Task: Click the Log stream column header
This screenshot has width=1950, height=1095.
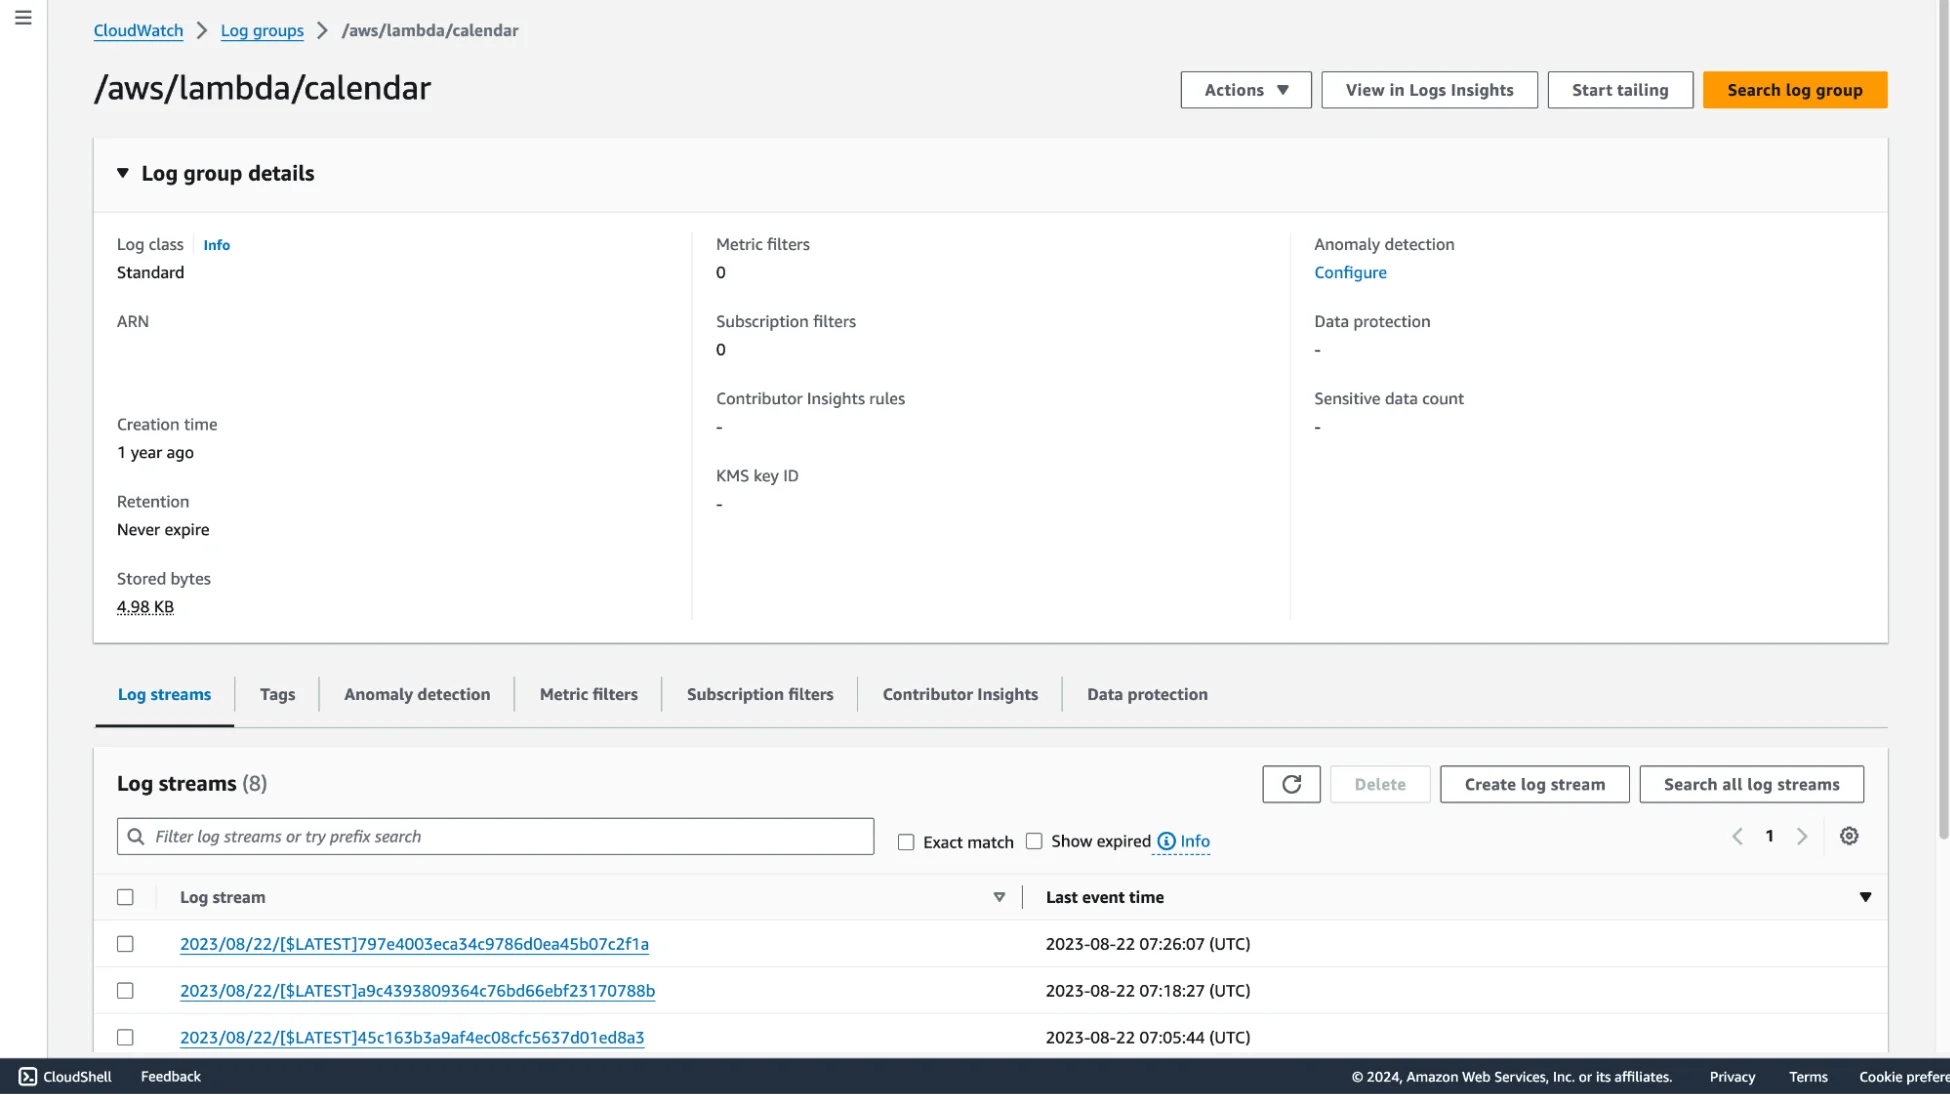Action: tap(222, 897)
